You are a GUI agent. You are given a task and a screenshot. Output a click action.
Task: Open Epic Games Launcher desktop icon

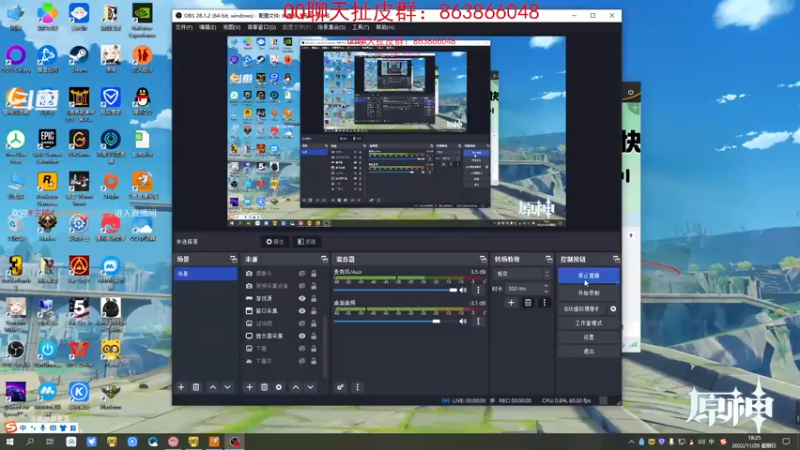click(47, 146)
